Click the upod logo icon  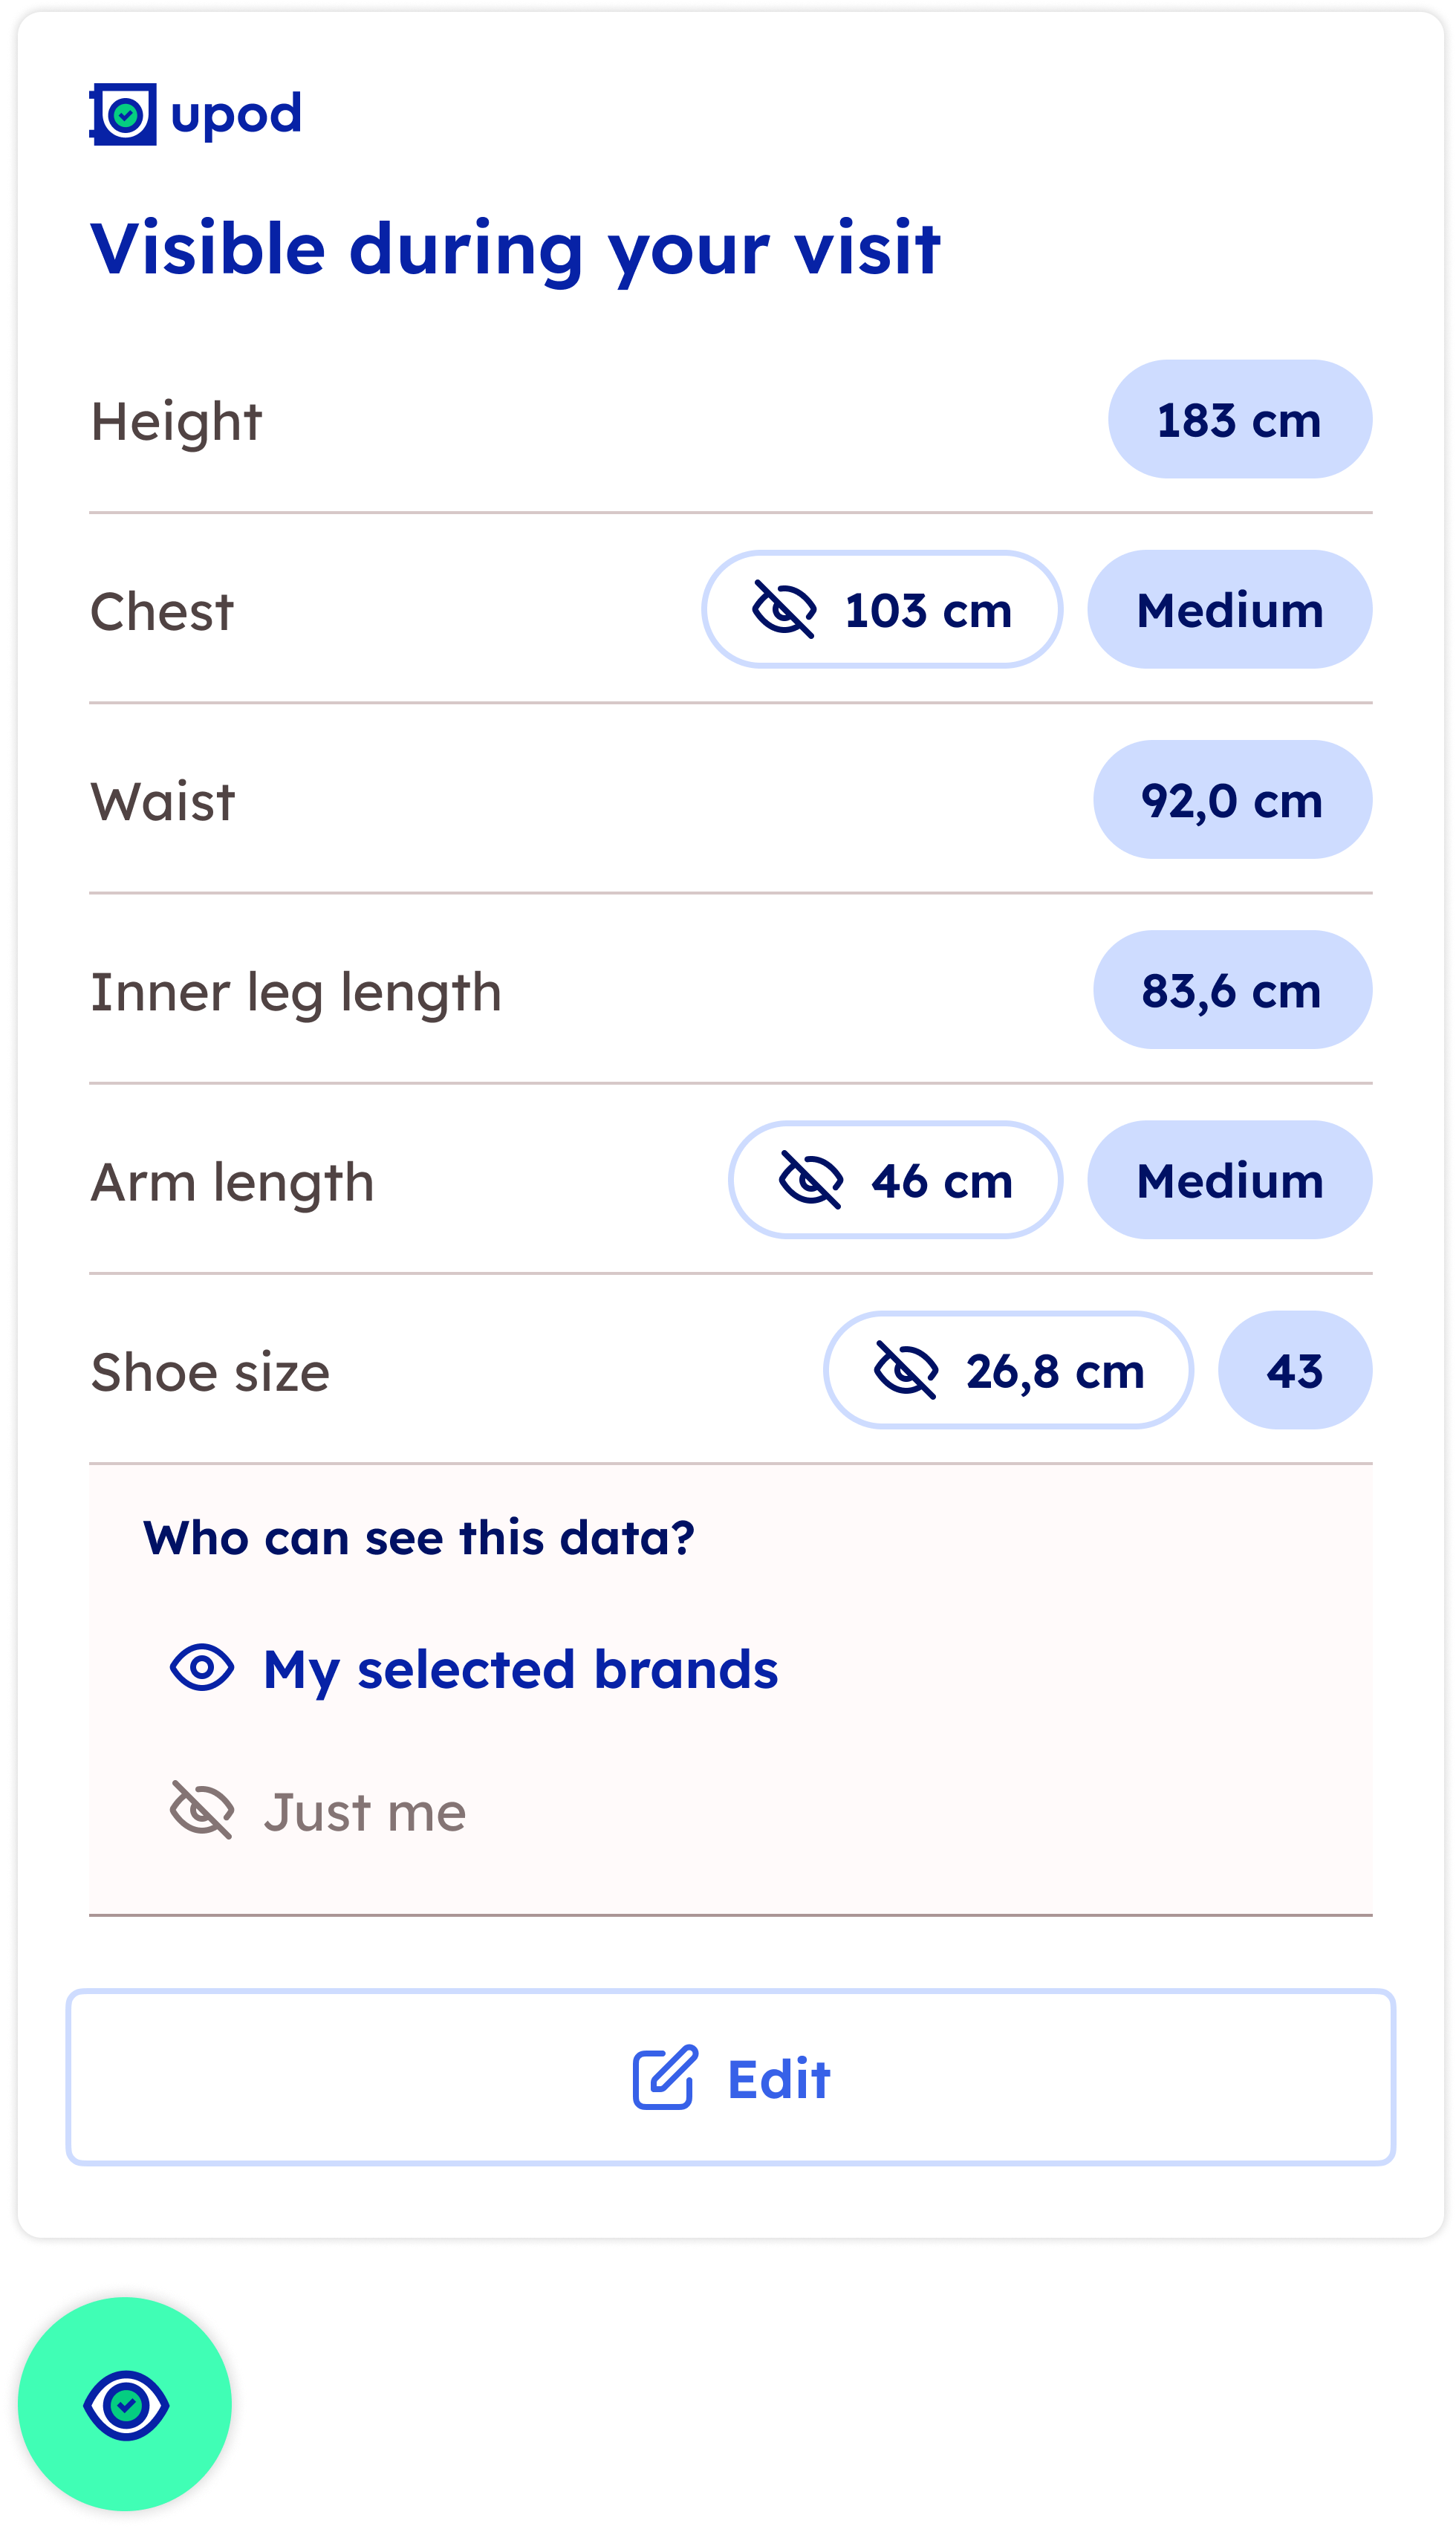[124, 113]
